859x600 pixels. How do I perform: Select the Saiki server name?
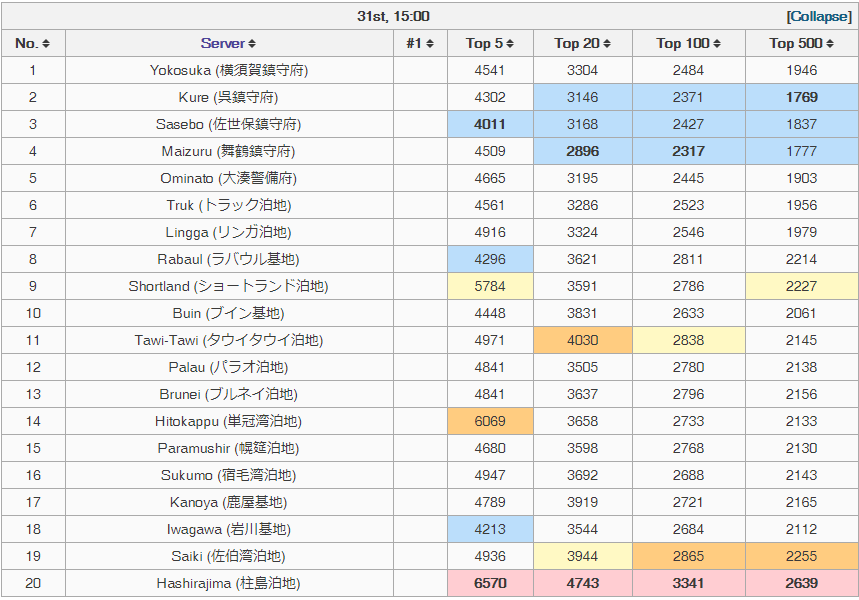pos(228,556)
